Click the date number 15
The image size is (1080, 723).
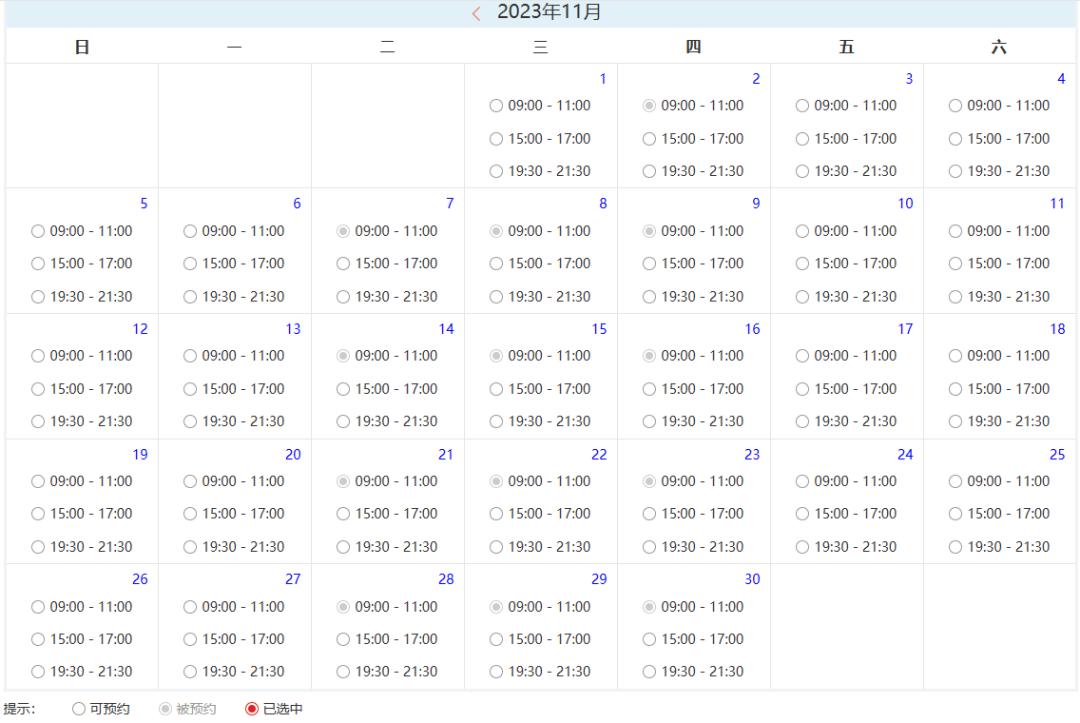[599, 329]
